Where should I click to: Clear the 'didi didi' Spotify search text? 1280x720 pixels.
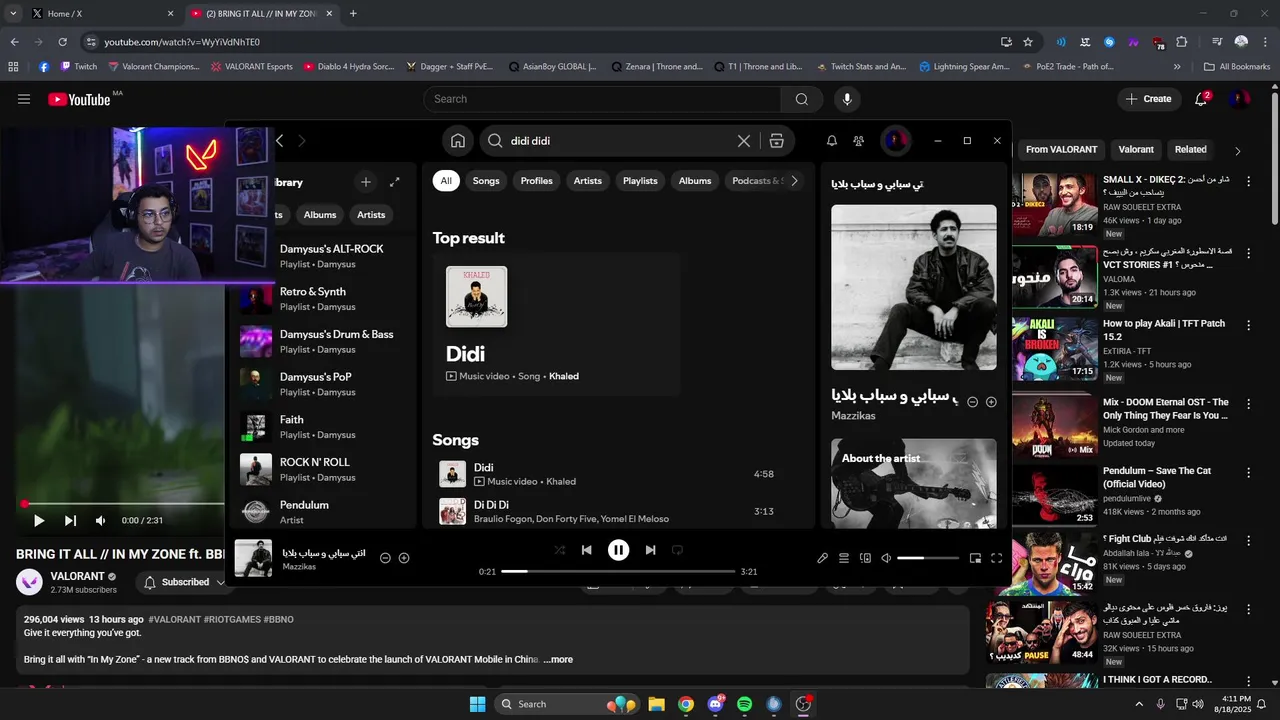(744, 141)
